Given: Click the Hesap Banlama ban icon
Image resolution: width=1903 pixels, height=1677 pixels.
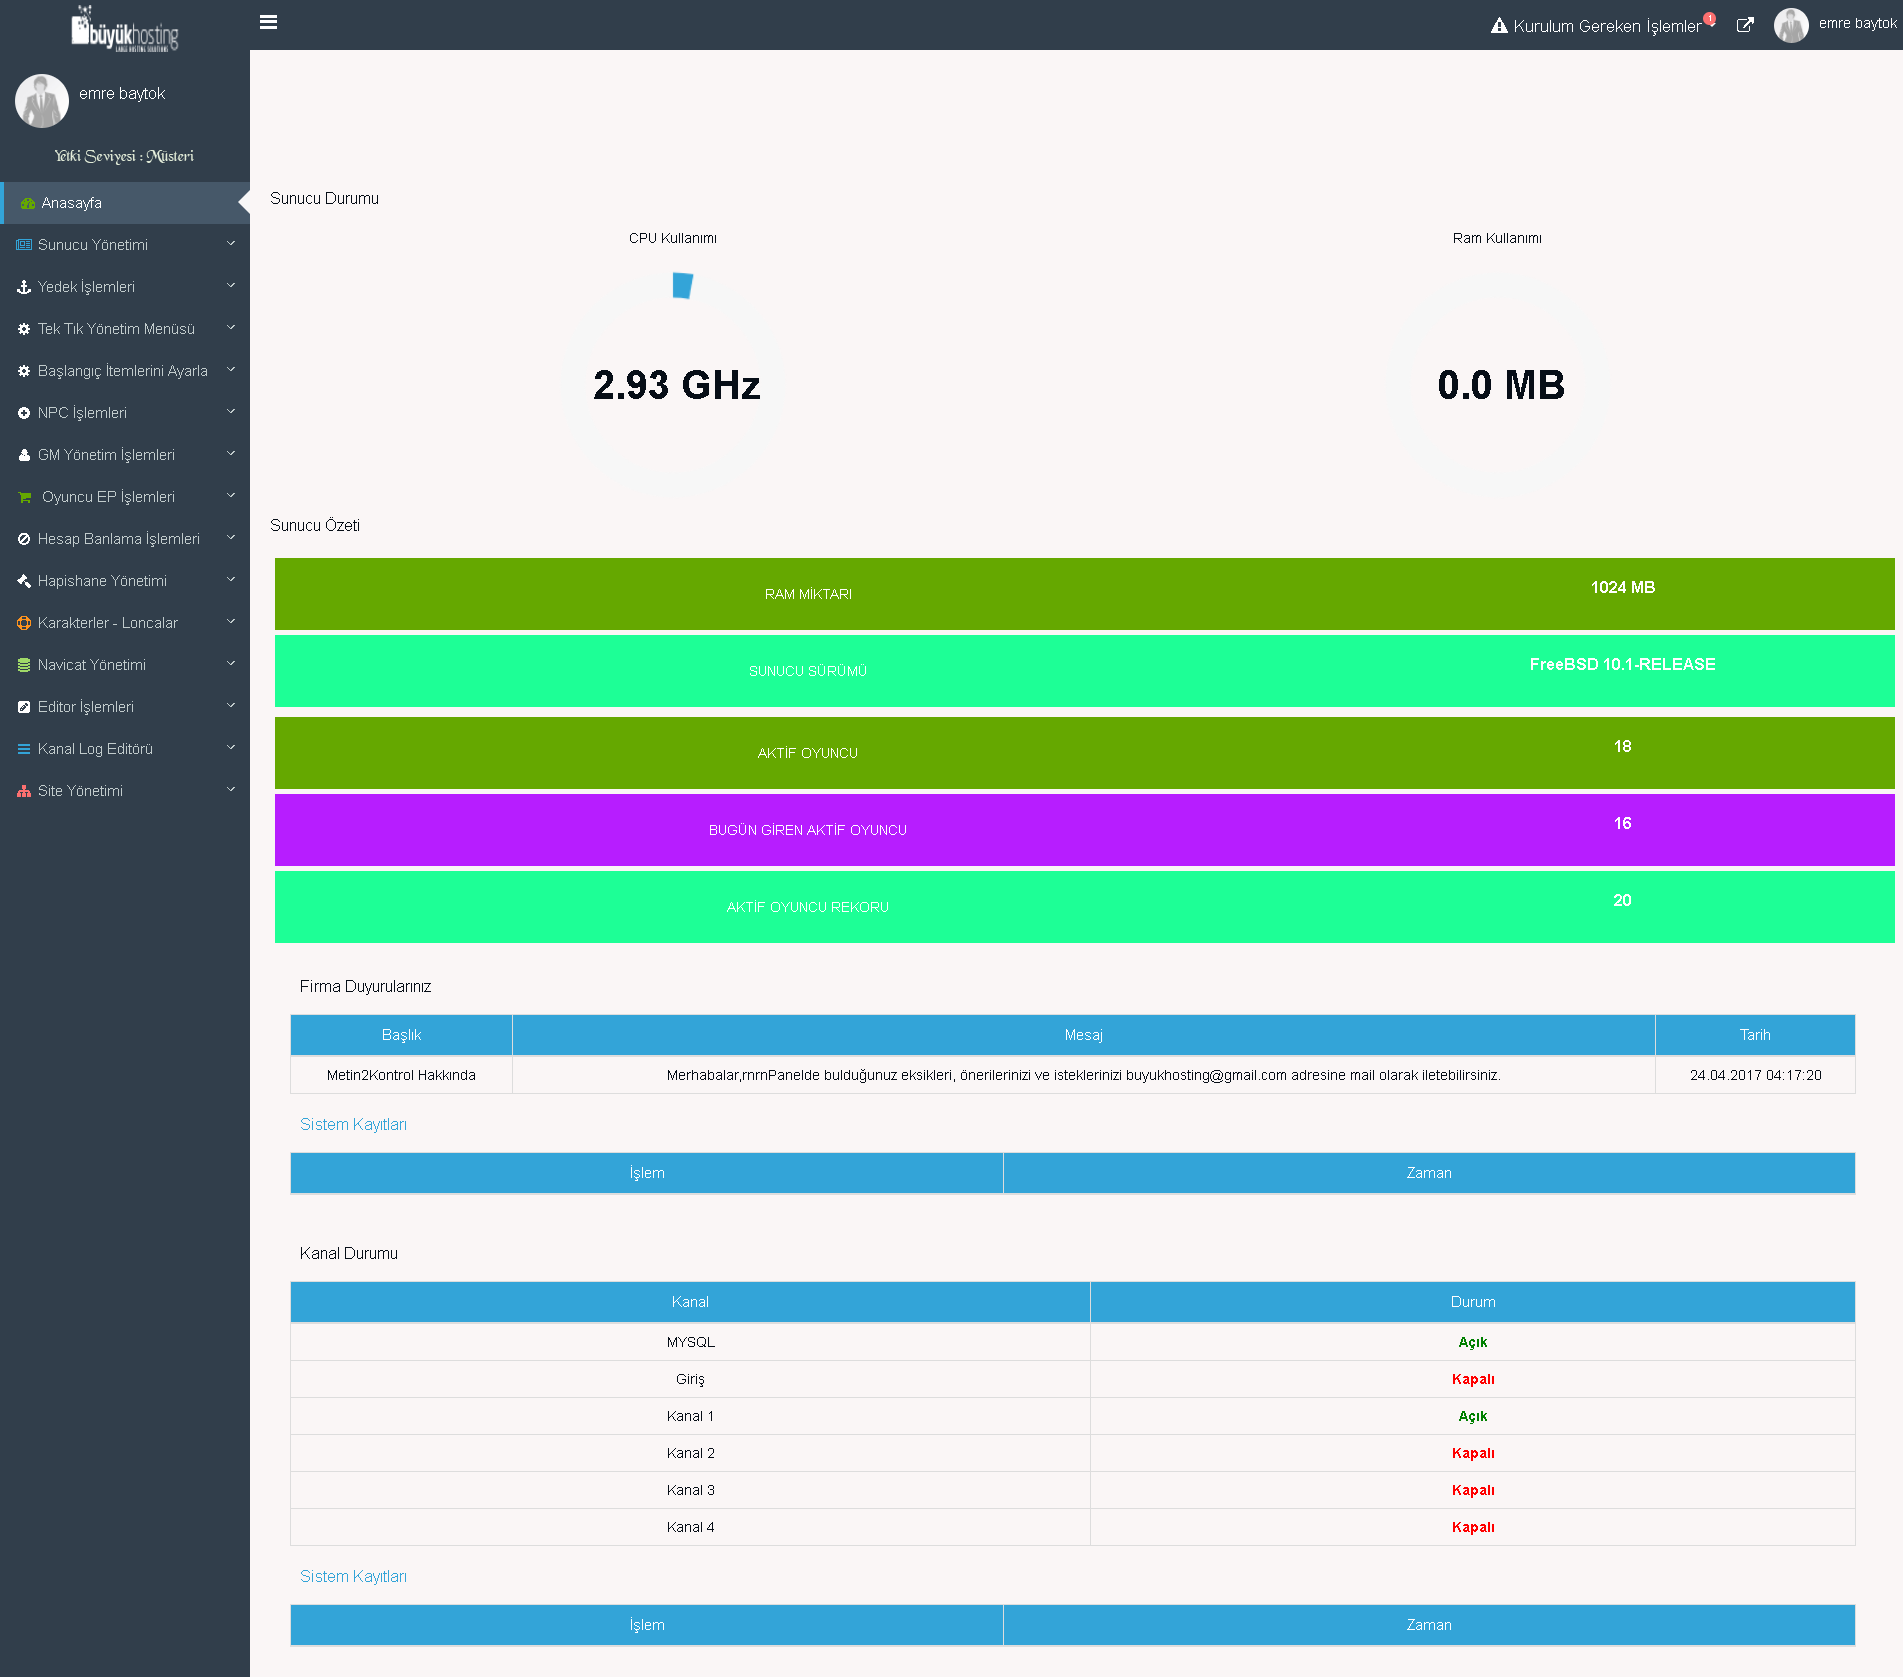Looking at the screenshot, I should [24, 539].
